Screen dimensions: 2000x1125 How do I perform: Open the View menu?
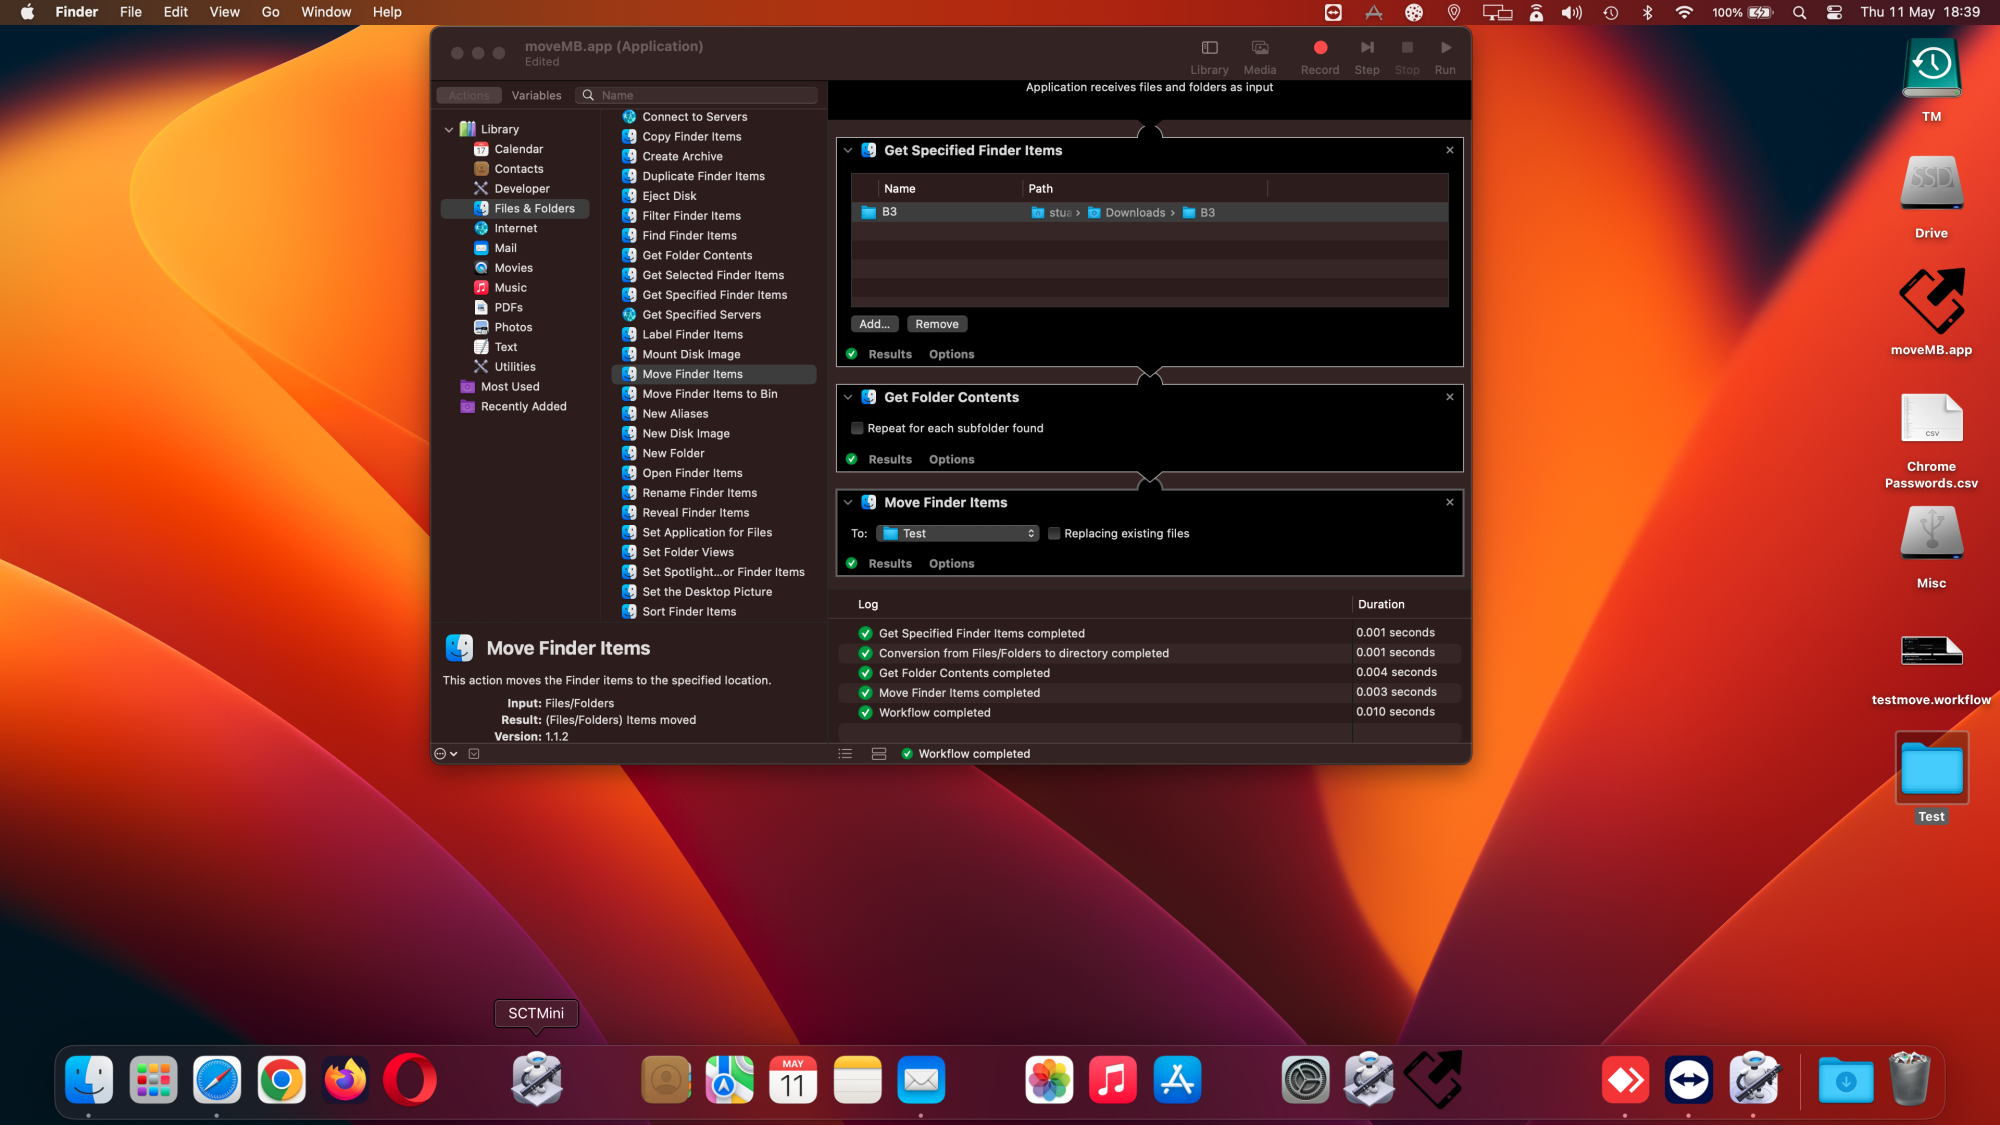224,12
